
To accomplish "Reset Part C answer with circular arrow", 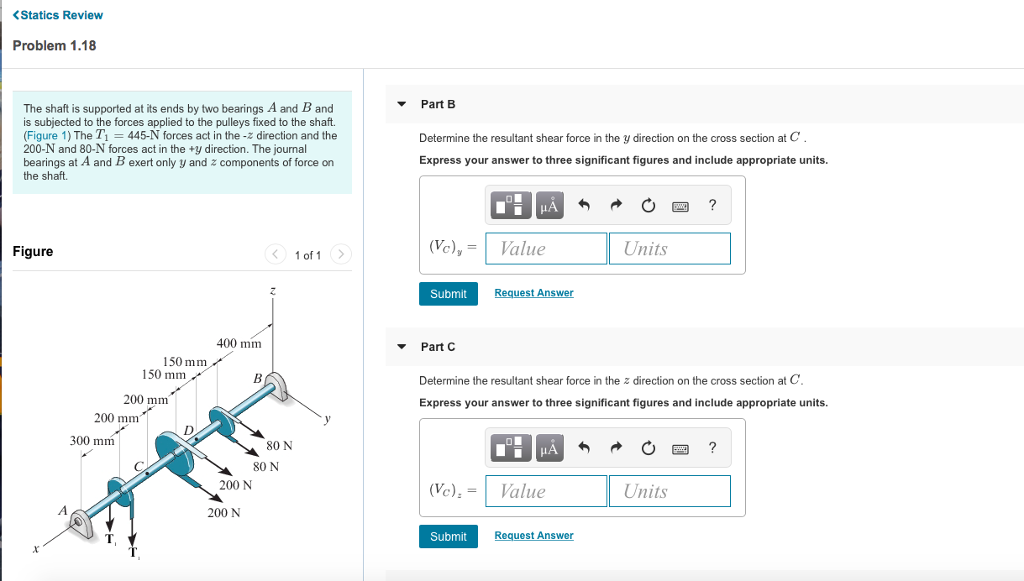I will coord(648,448).
